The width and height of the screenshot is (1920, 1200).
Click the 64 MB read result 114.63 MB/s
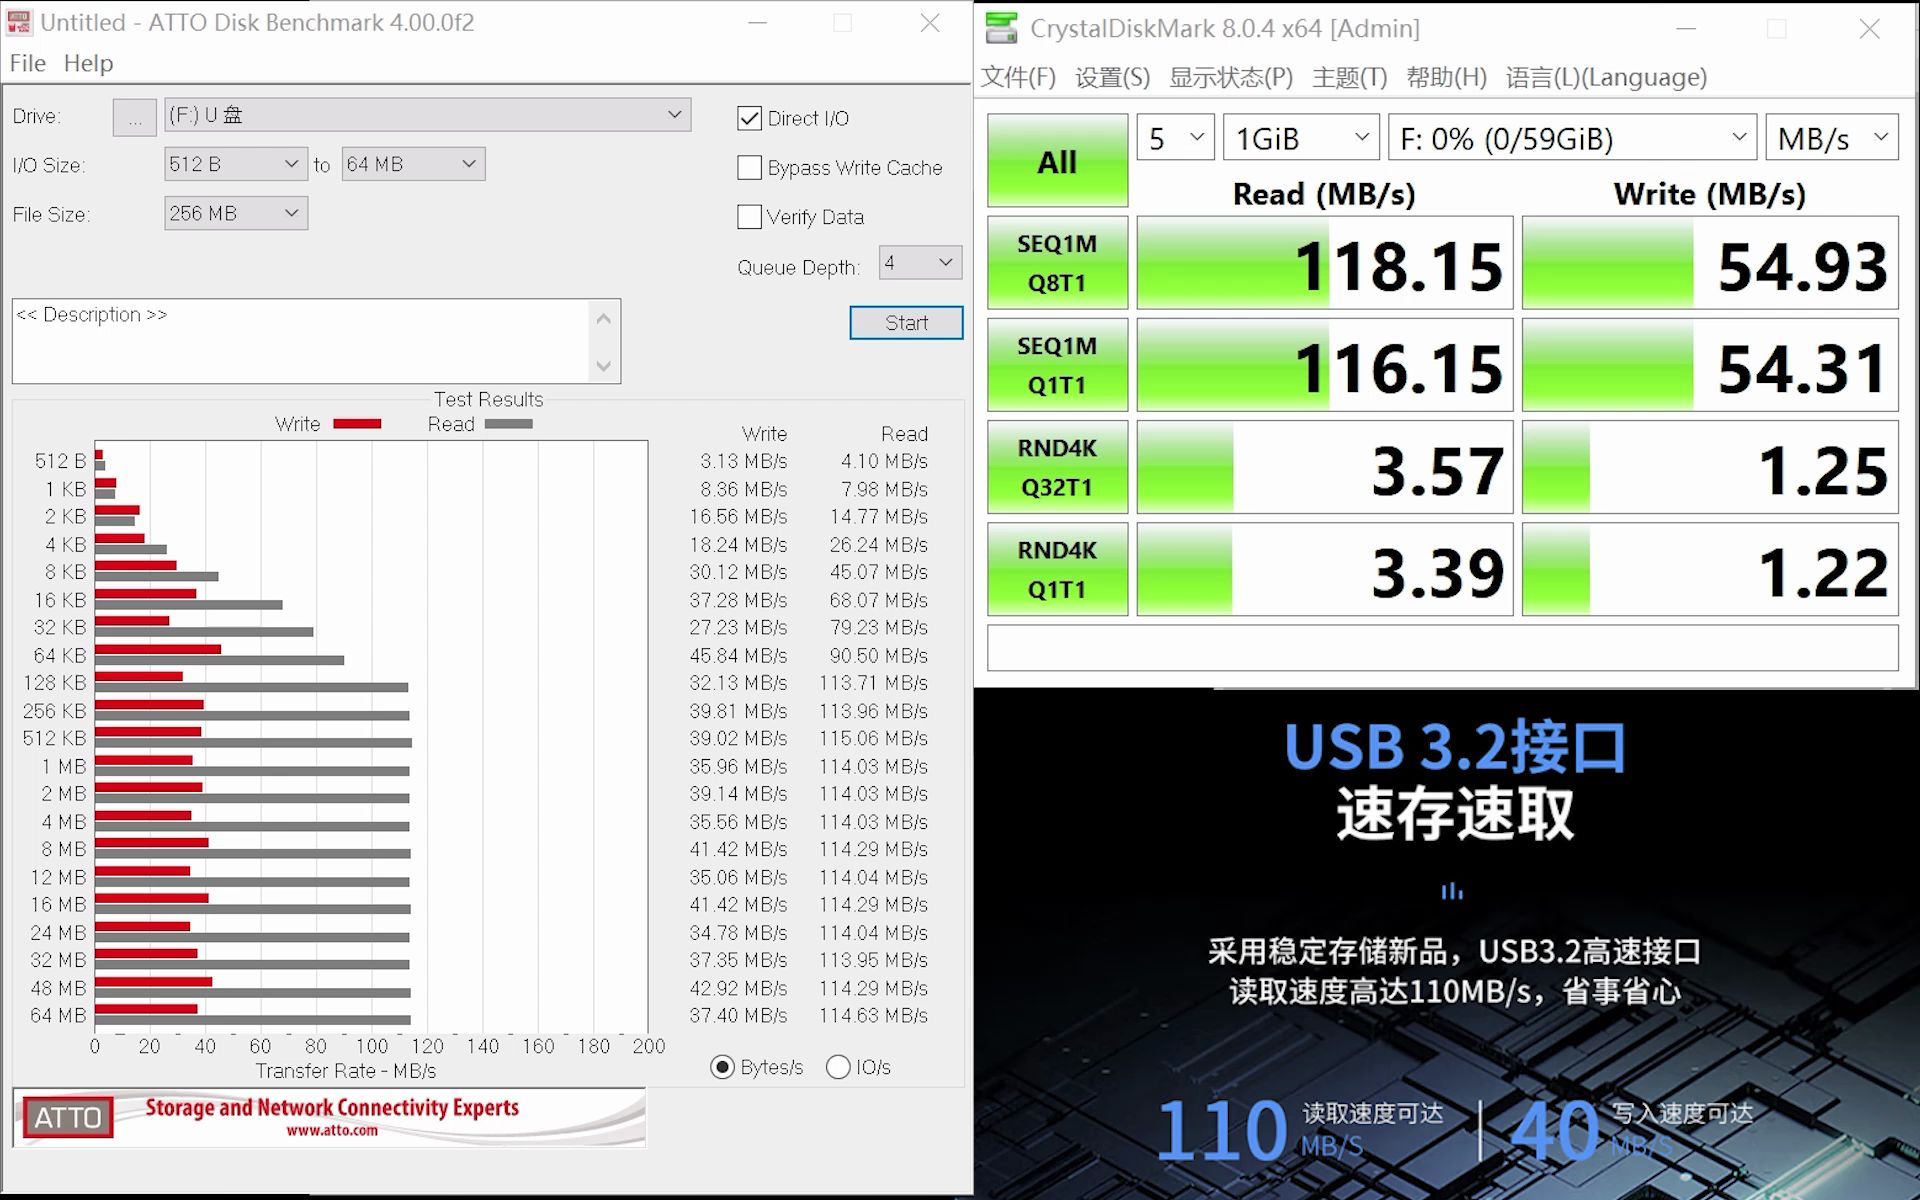873,1015
